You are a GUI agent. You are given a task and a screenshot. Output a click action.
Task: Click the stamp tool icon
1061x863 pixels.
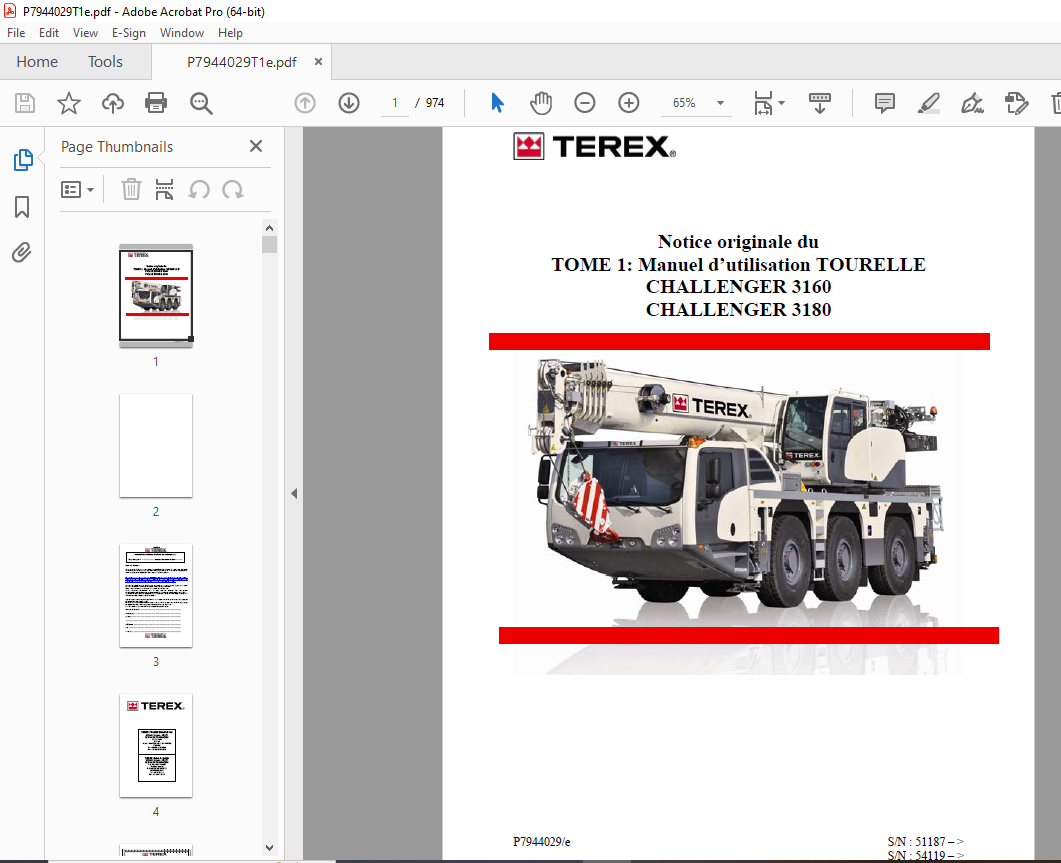(1016, 103)
